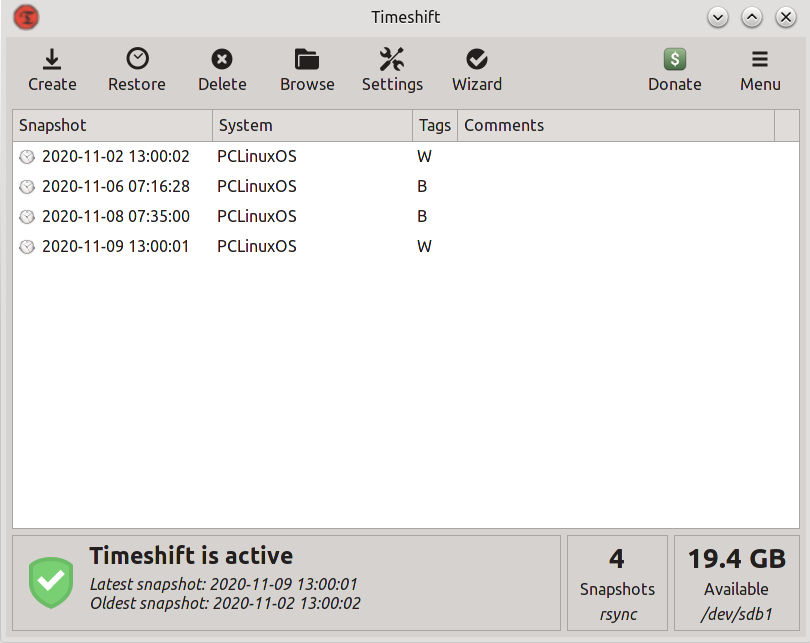Maximize window with the up-chevron button
Viewport: 810px width, 643px height.
752,18
